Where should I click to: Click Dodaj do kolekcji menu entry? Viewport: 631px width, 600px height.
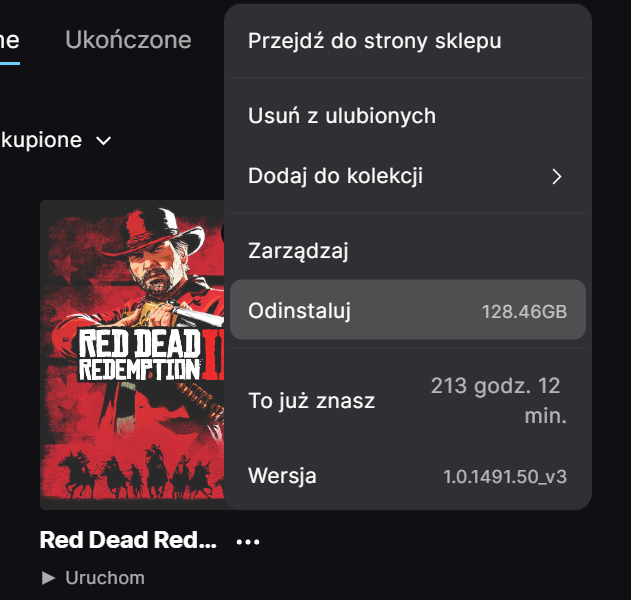coord(336,176)
